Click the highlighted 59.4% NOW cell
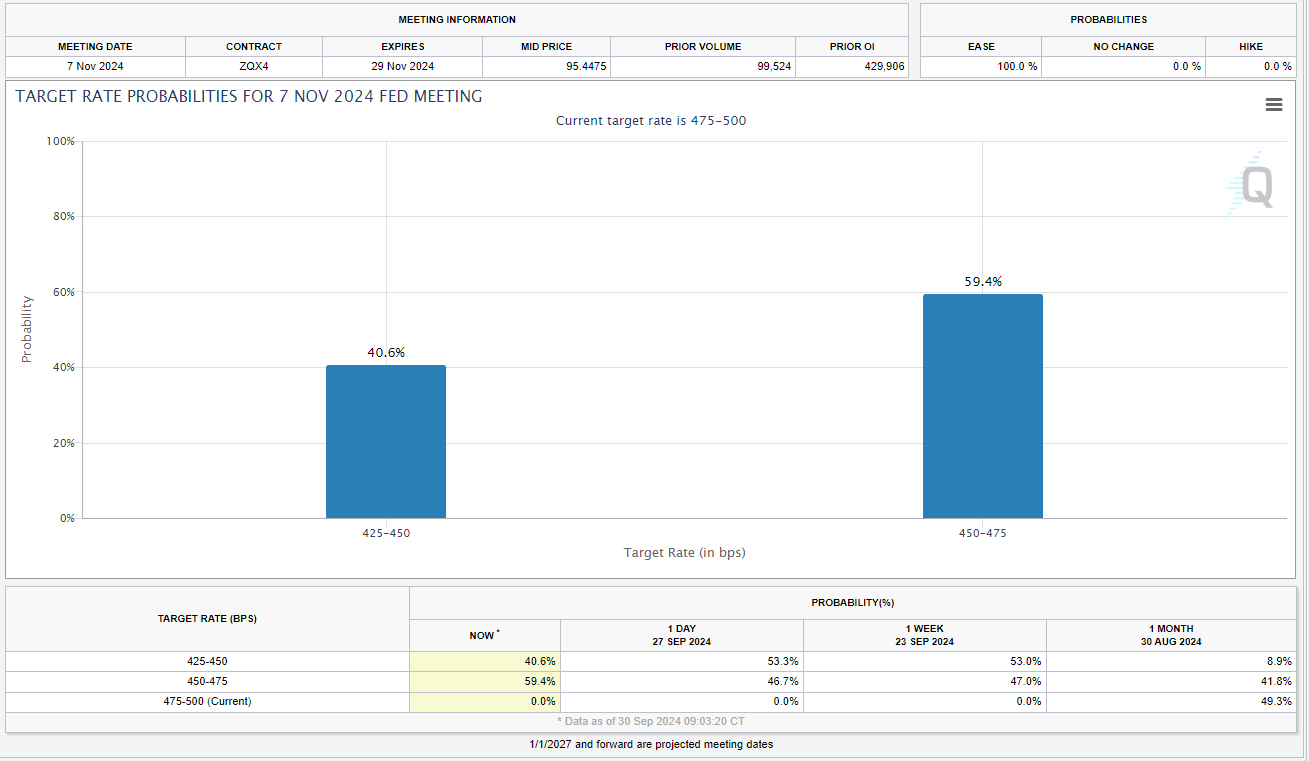 pos(485,681)
